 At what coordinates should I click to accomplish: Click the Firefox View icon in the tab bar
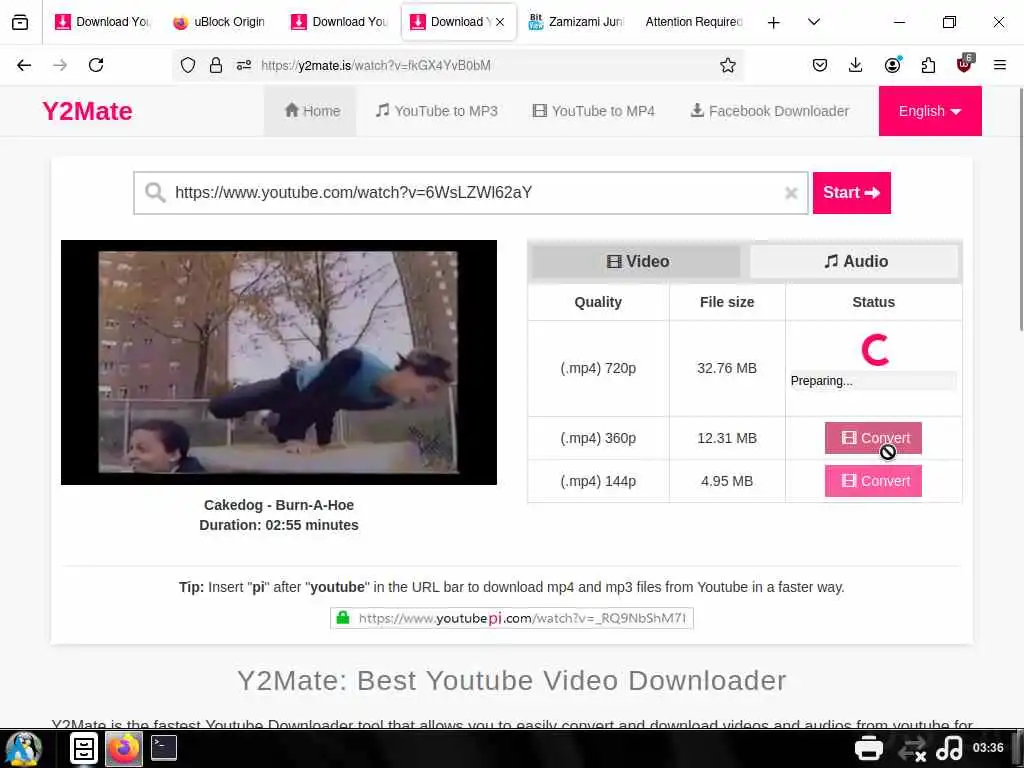point(20,22)
